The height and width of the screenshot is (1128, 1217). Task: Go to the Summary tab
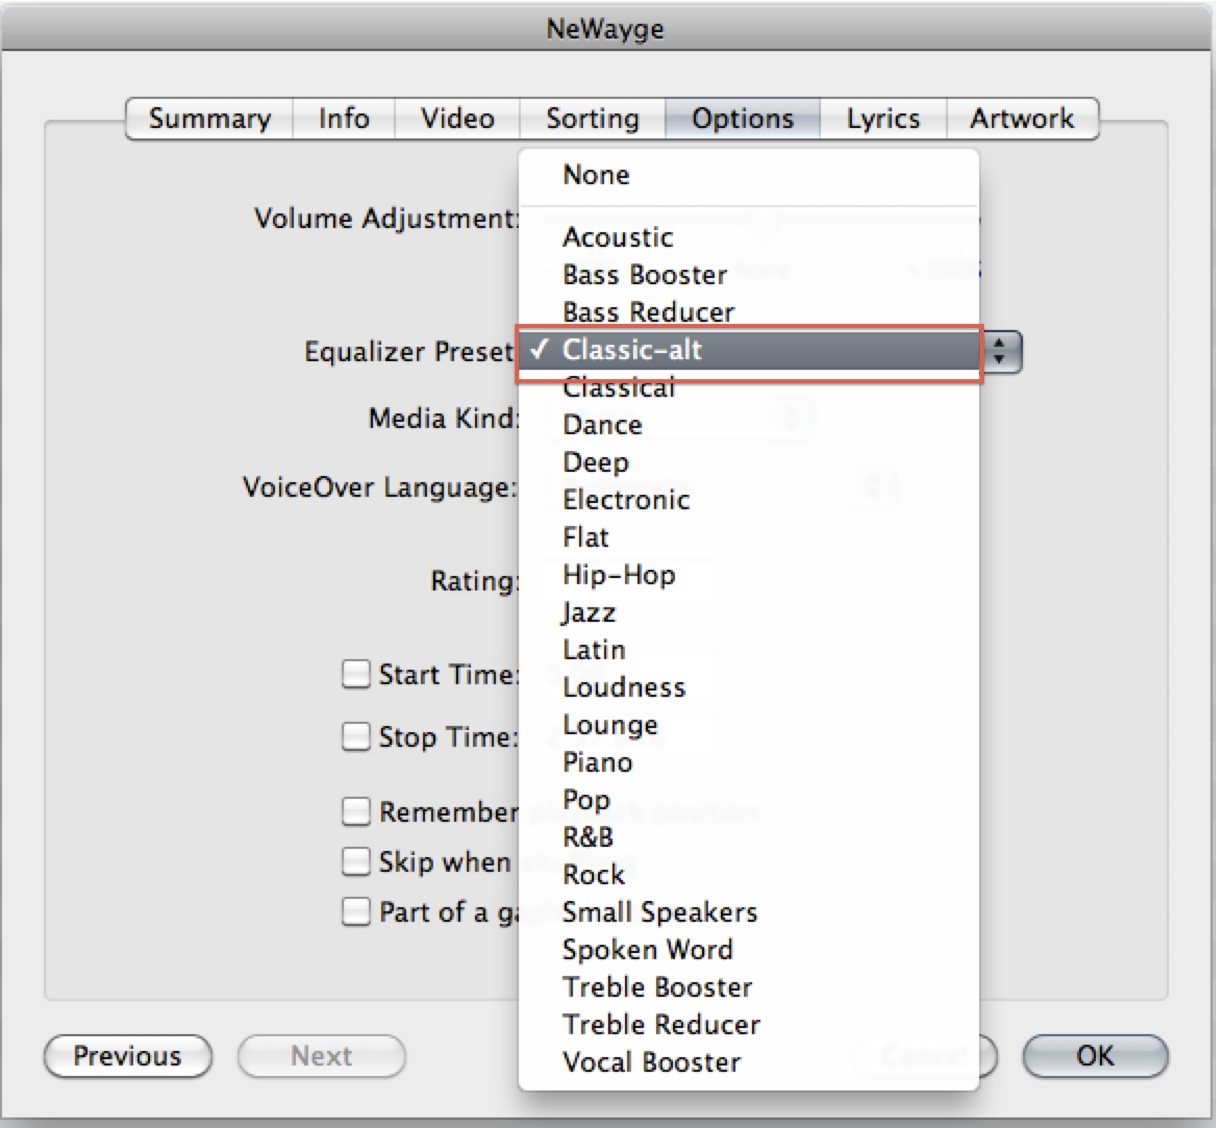[x=210, y=119]
